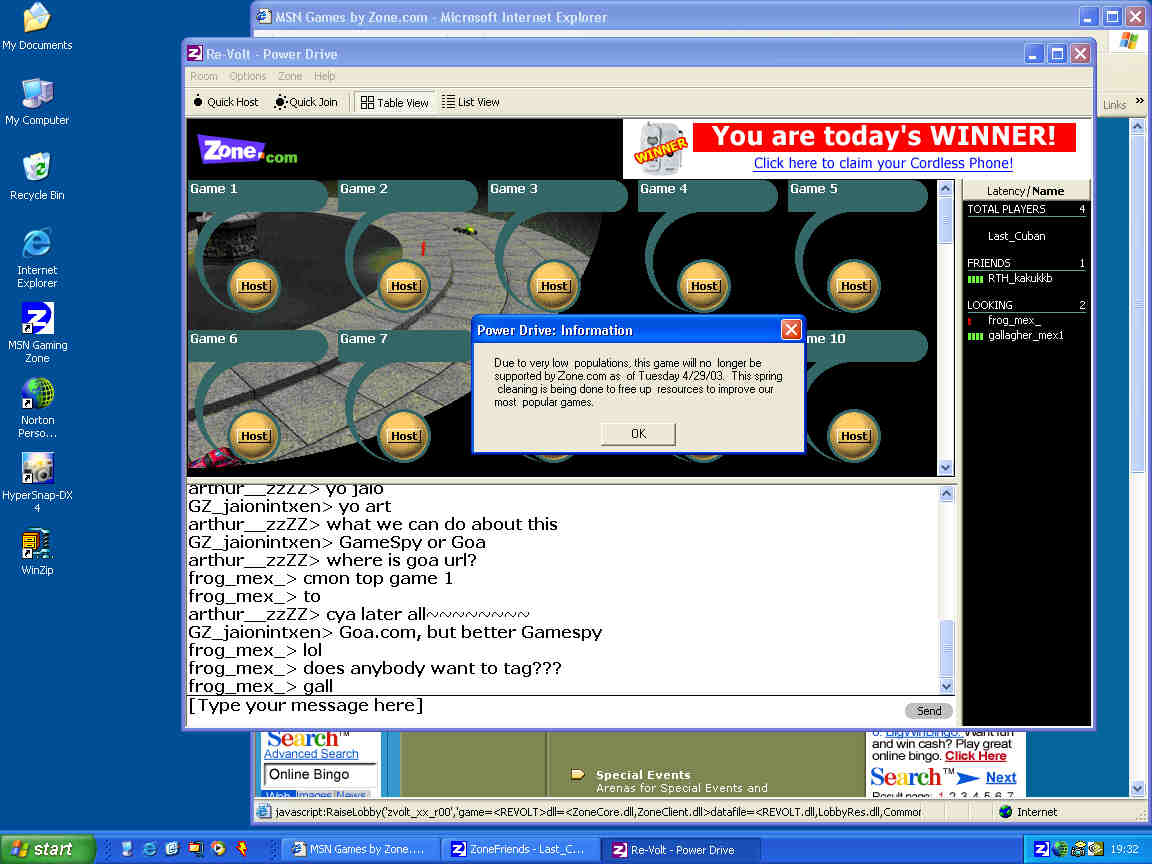1152x864 pixels.
Task: Click the Quick Host toolbar button
Action: pos(226,102)
